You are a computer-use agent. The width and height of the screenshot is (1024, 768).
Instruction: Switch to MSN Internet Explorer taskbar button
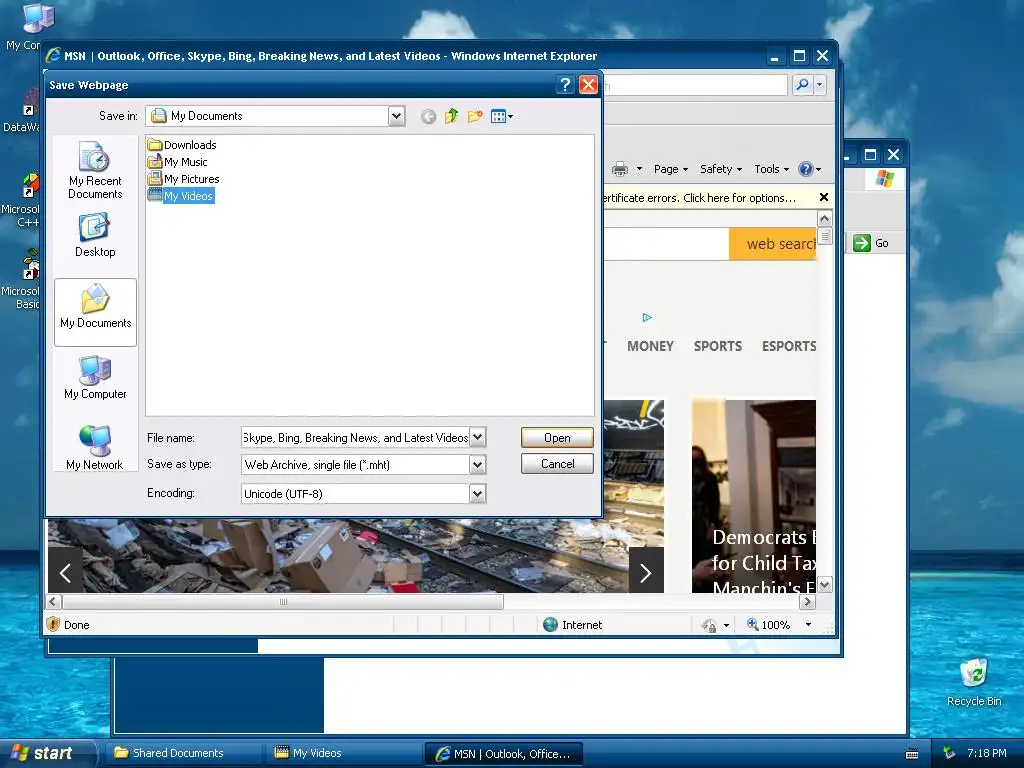point(504,754)
